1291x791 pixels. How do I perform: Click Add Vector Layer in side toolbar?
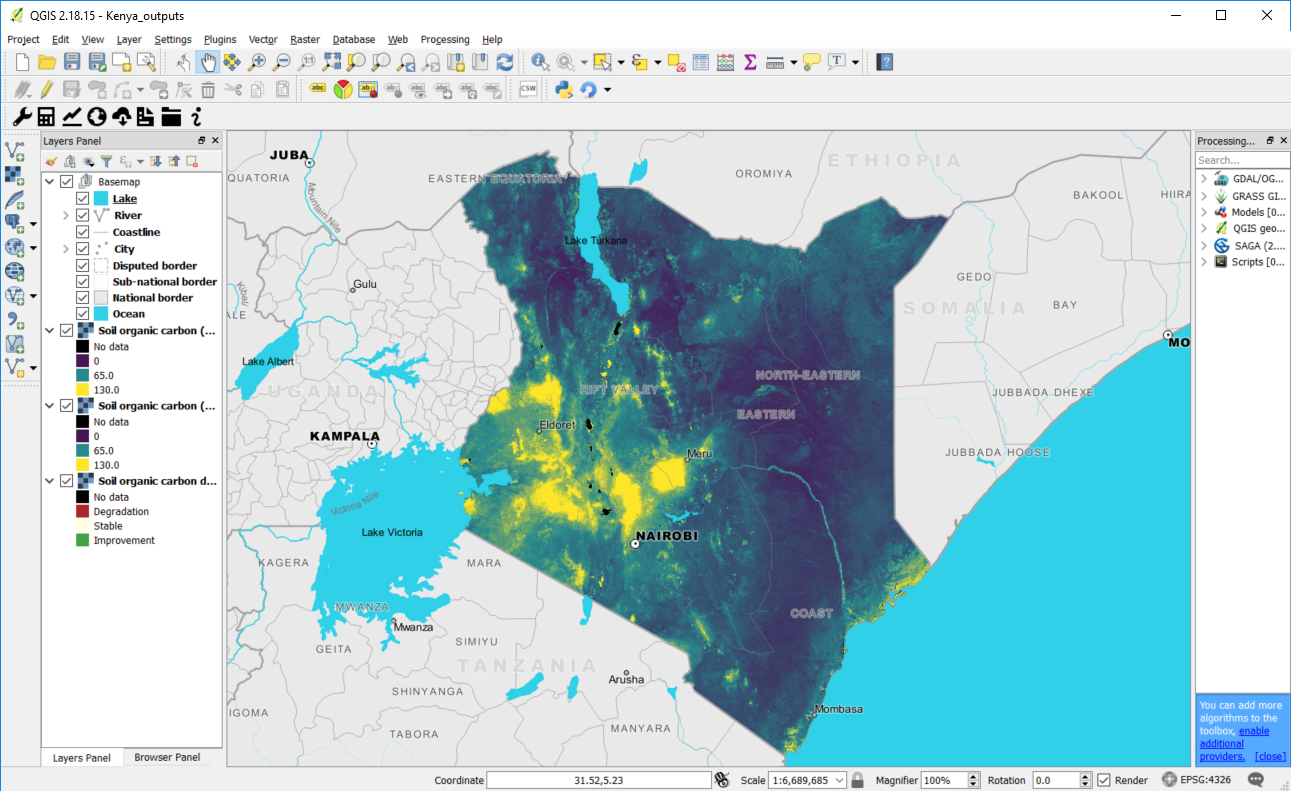tap(15, 151)
